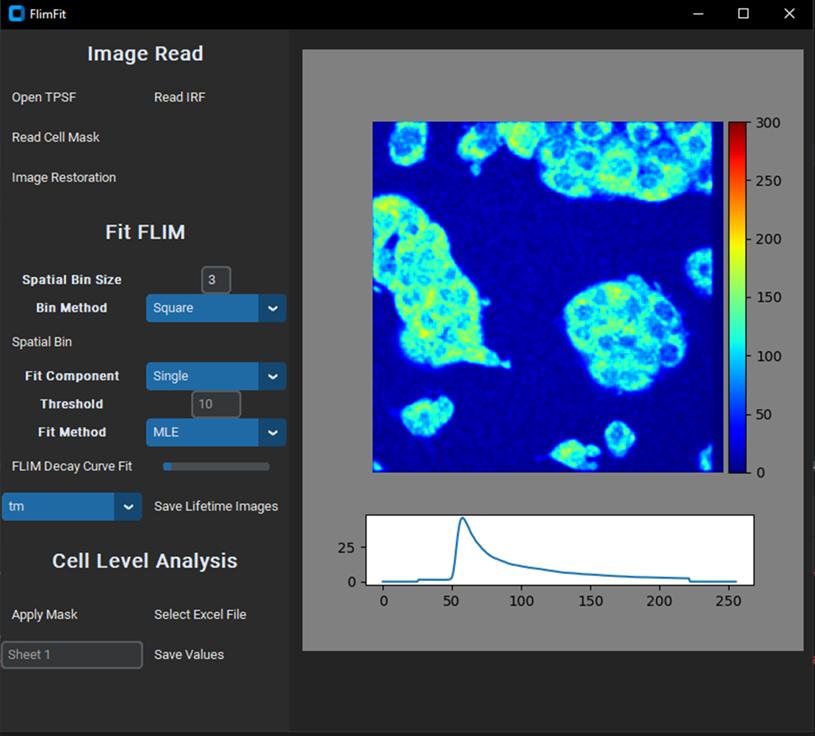
Task: Click Save Values
Action: pos(189,654)
